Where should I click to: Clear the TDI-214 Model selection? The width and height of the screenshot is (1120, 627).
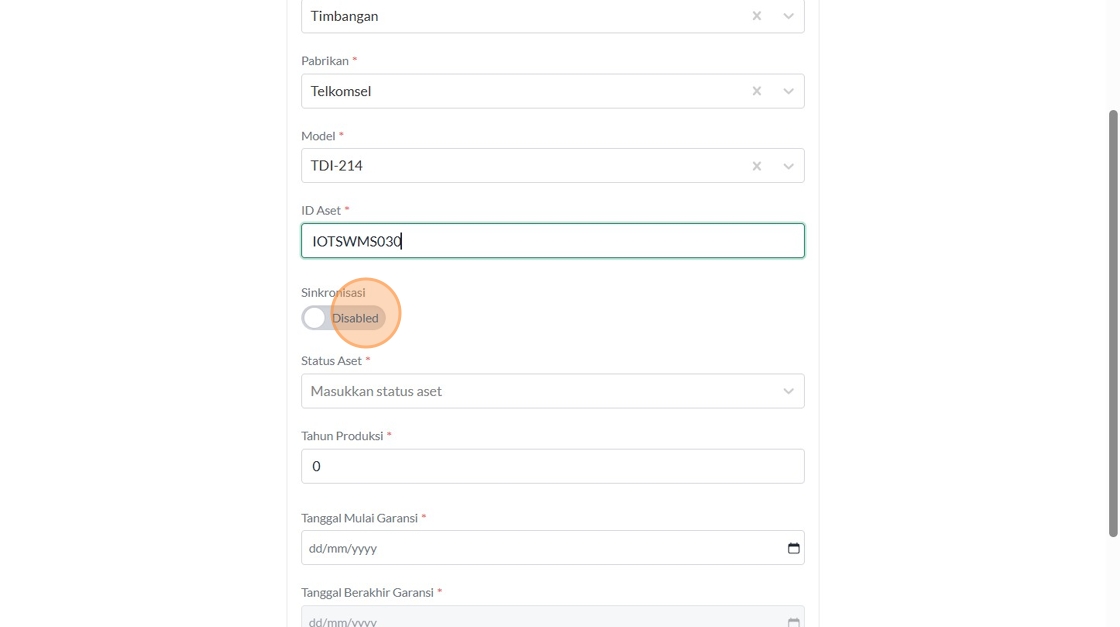(x=757, y=166)
